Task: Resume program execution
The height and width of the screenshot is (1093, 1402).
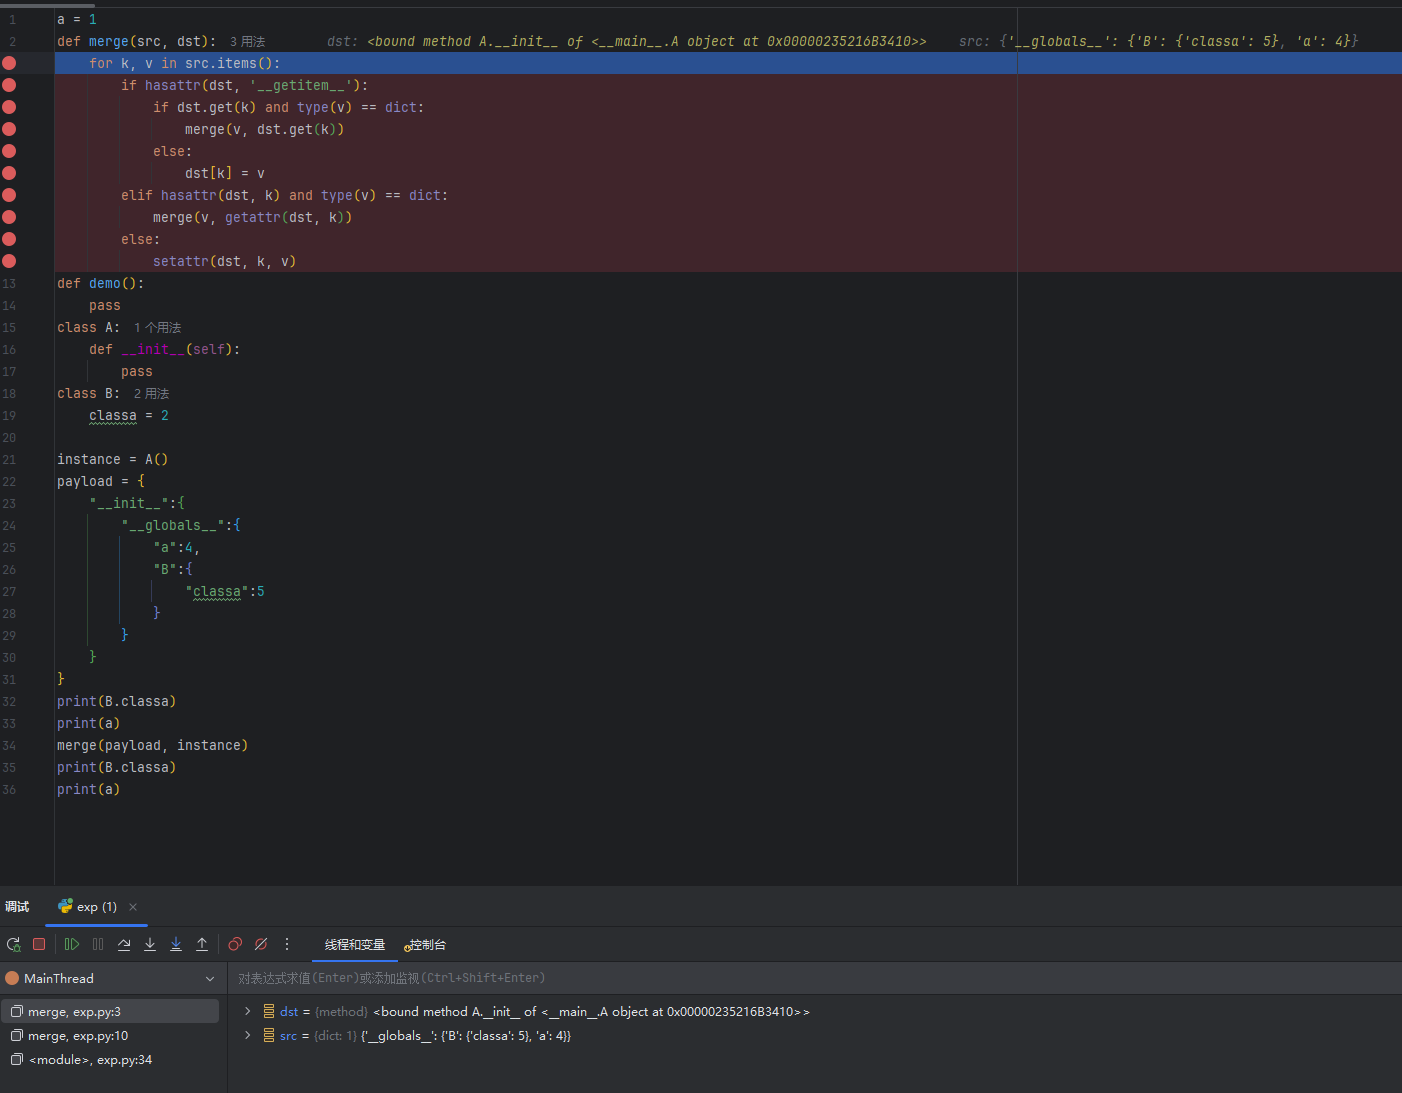Action: click(x=72, y=944)
